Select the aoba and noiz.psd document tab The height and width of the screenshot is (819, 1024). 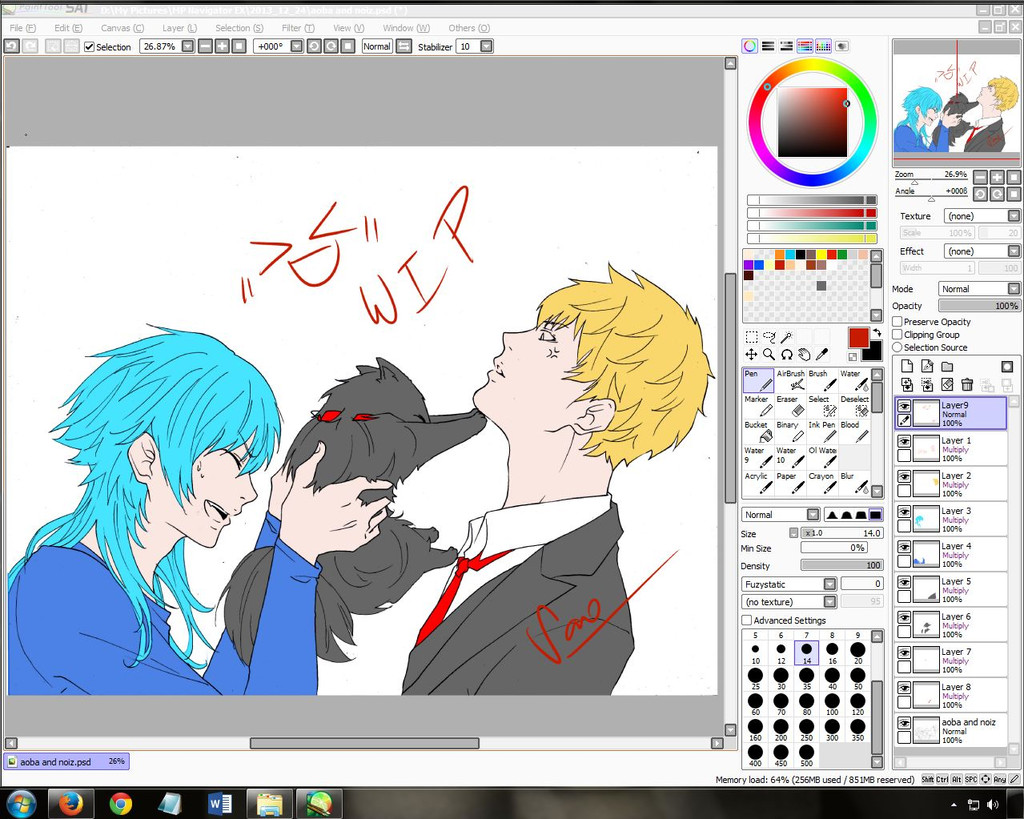click(67, 762)
